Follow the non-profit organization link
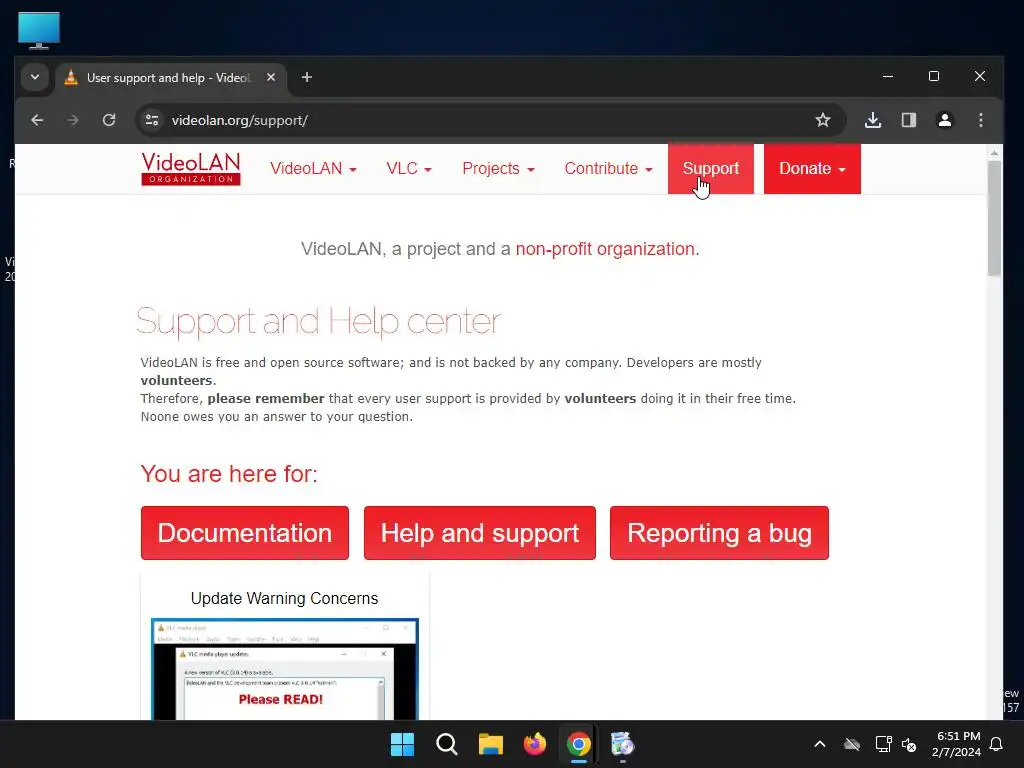The image size is (1024, 768). [x=607, y=249]
